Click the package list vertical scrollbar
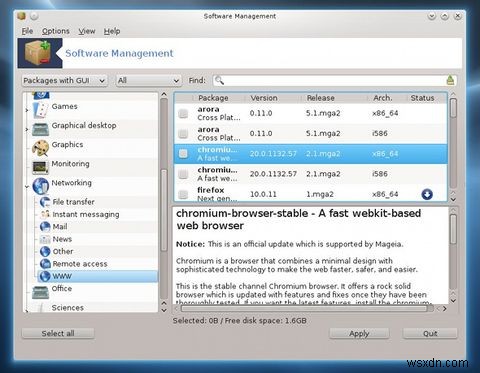The image size is (480, 373). 453,108
